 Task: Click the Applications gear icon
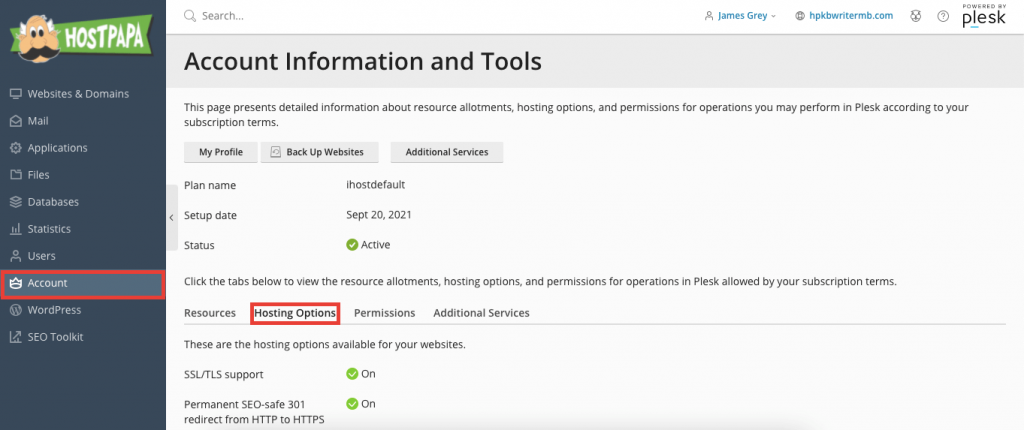[x=16, y=148]
